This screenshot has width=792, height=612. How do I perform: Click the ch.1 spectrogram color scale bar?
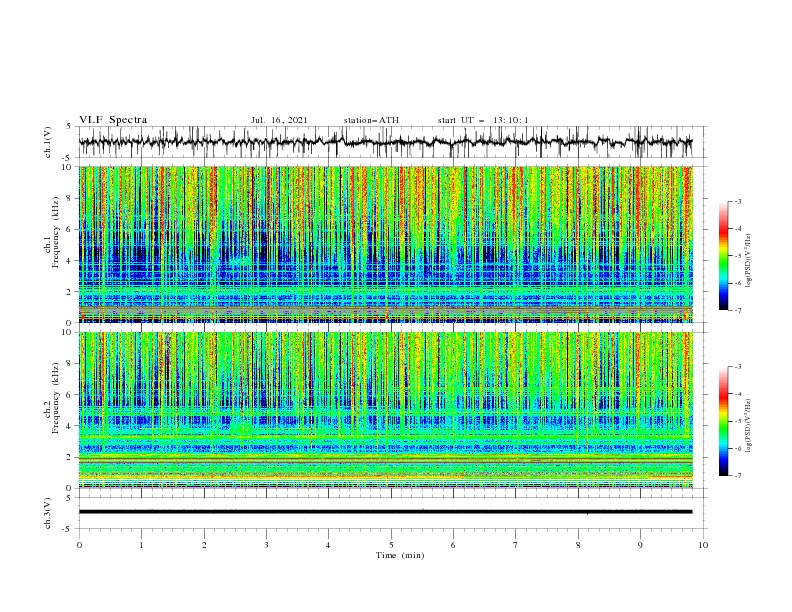point(723,256)
